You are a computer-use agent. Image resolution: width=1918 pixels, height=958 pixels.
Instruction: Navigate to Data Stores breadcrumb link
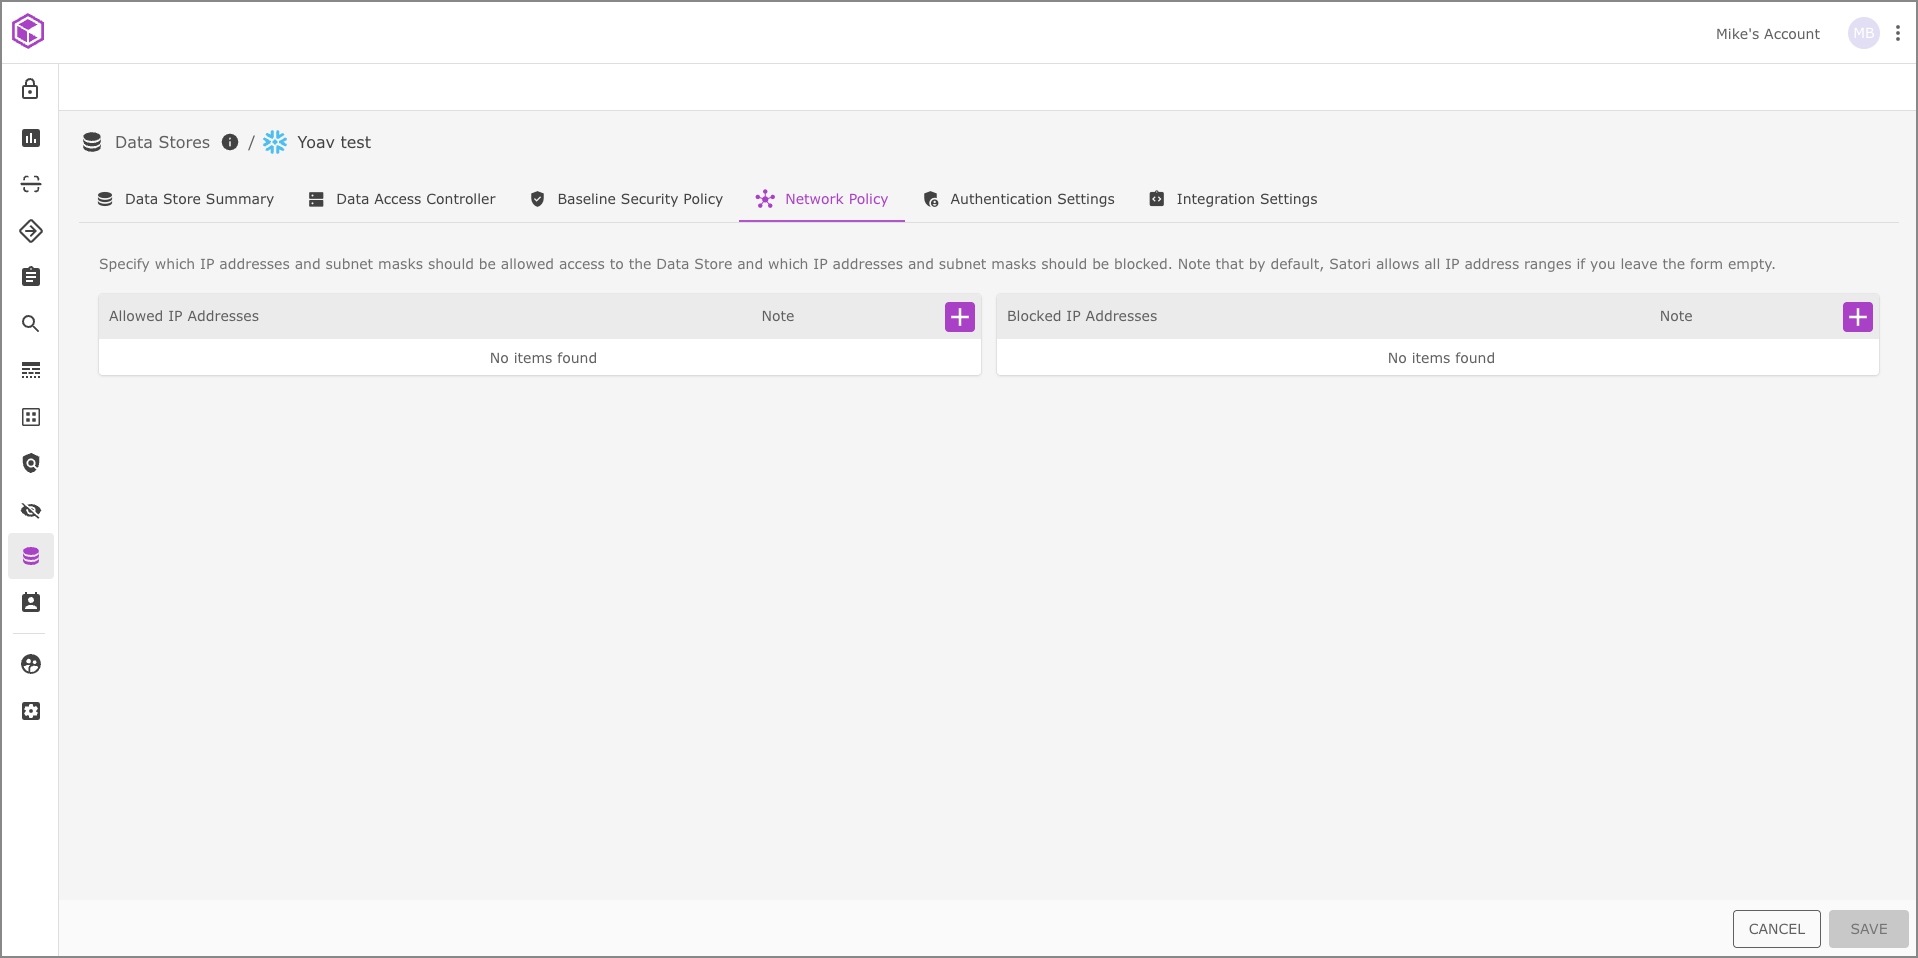(x=162, y=142)
